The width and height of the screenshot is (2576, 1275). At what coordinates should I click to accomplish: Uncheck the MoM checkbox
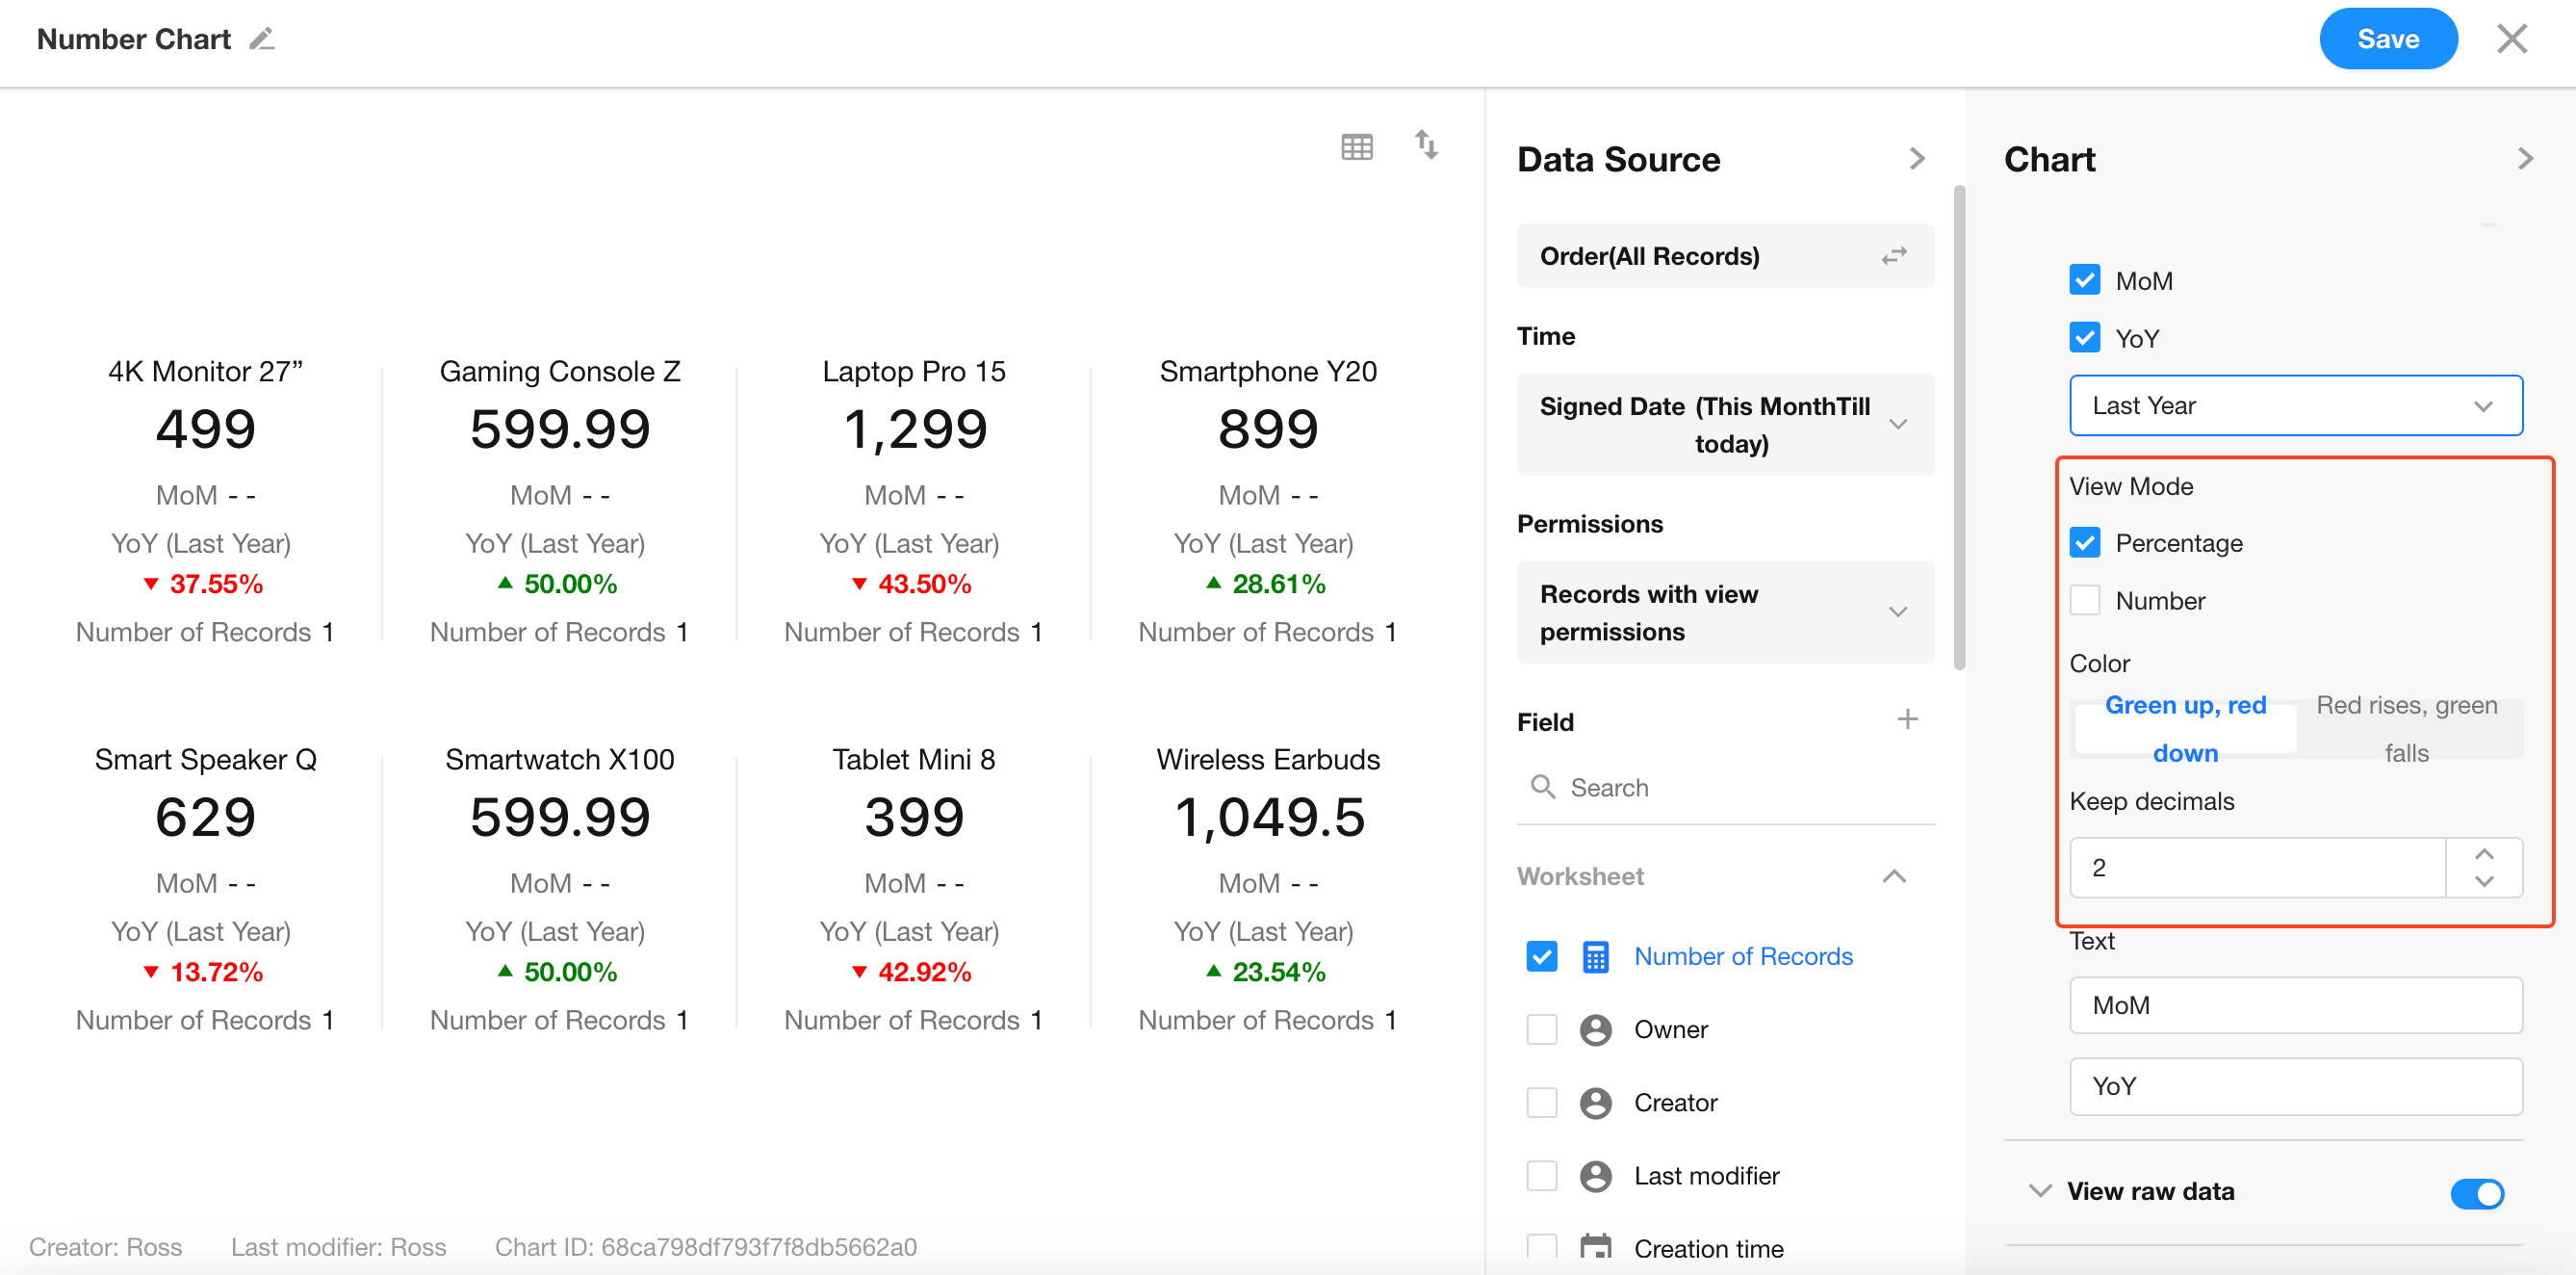click(2085, 280)
